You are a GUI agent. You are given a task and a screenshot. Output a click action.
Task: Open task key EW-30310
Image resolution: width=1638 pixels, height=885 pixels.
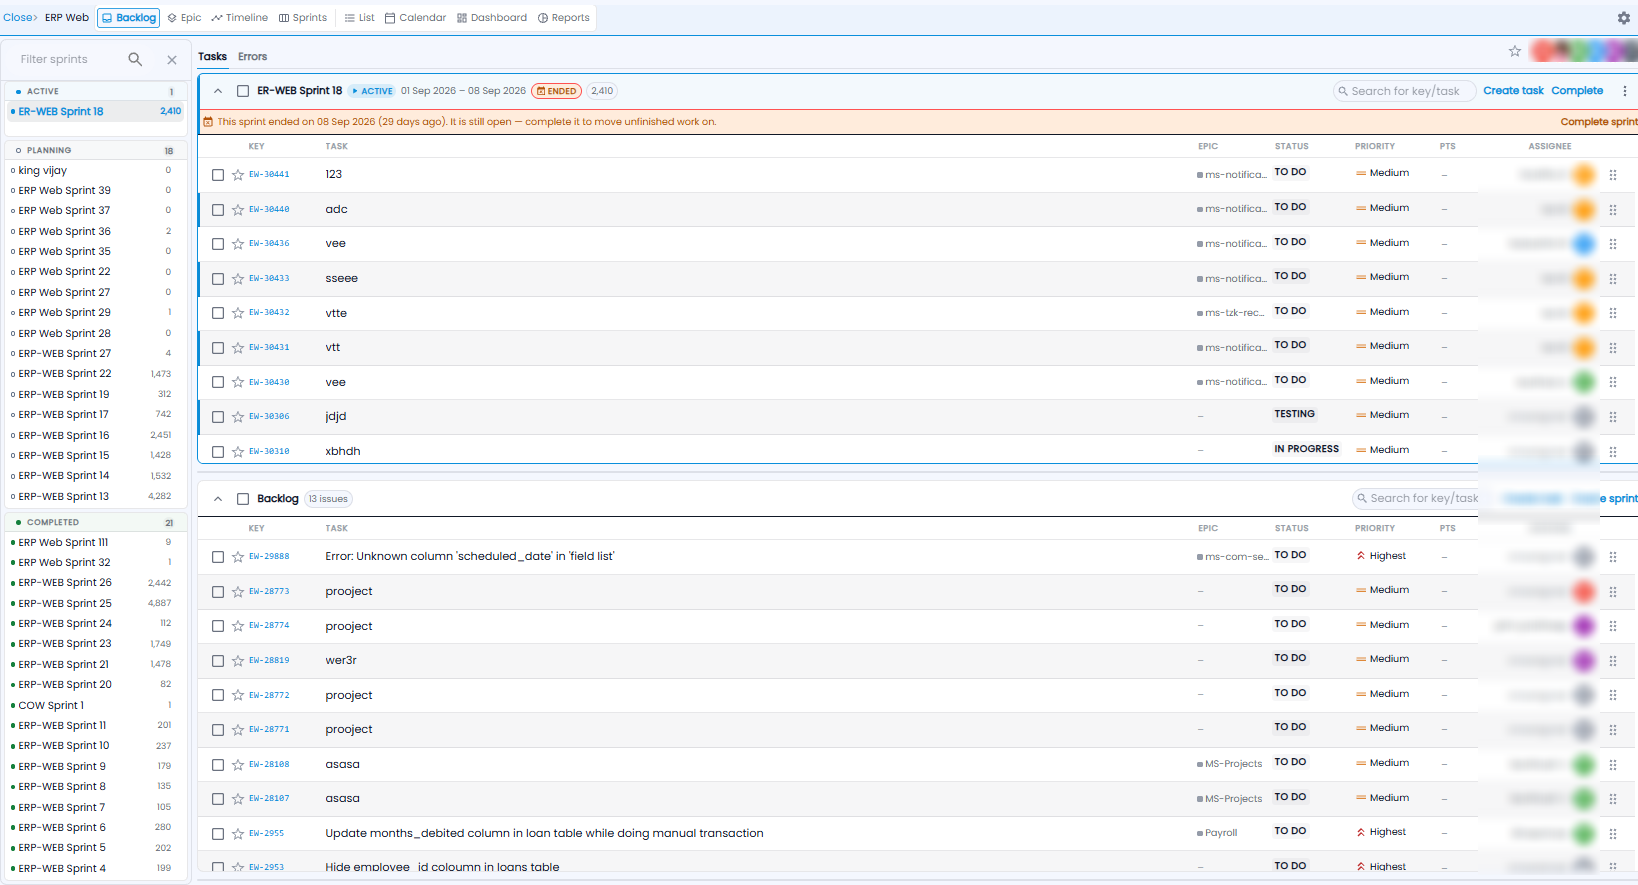point(269,452)
